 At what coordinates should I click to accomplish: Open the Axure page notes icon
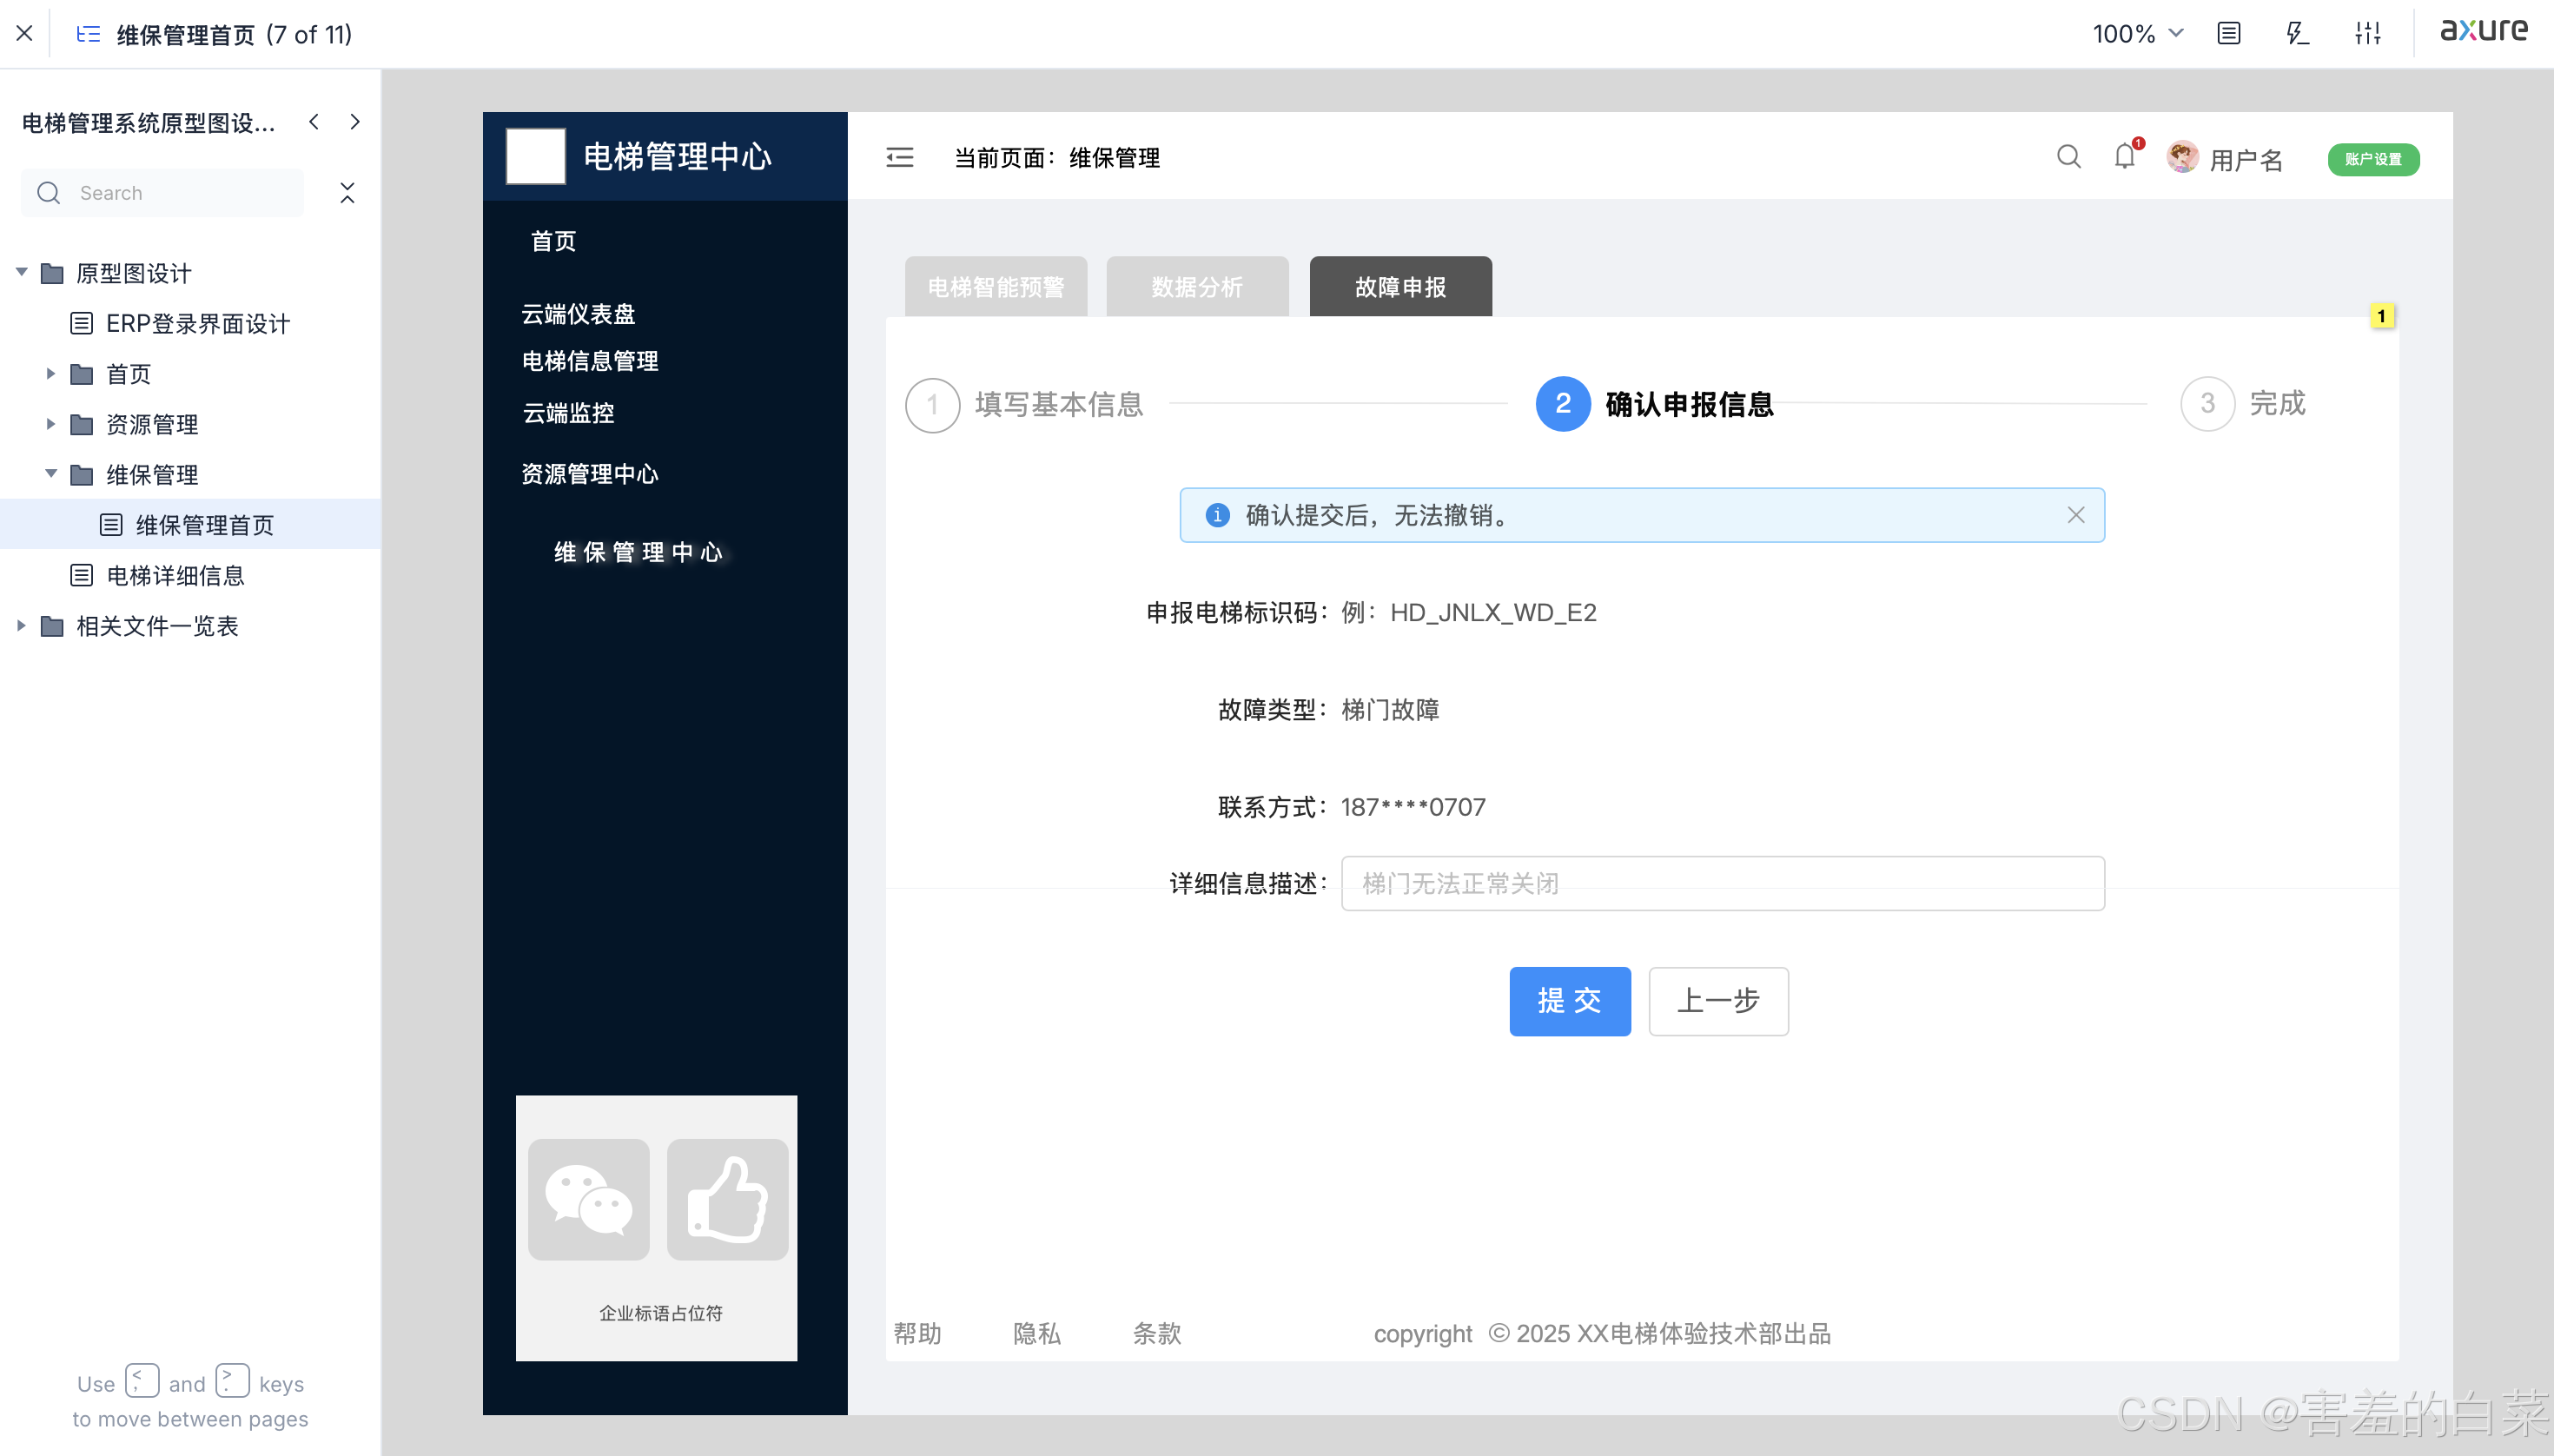[2228, 33]
